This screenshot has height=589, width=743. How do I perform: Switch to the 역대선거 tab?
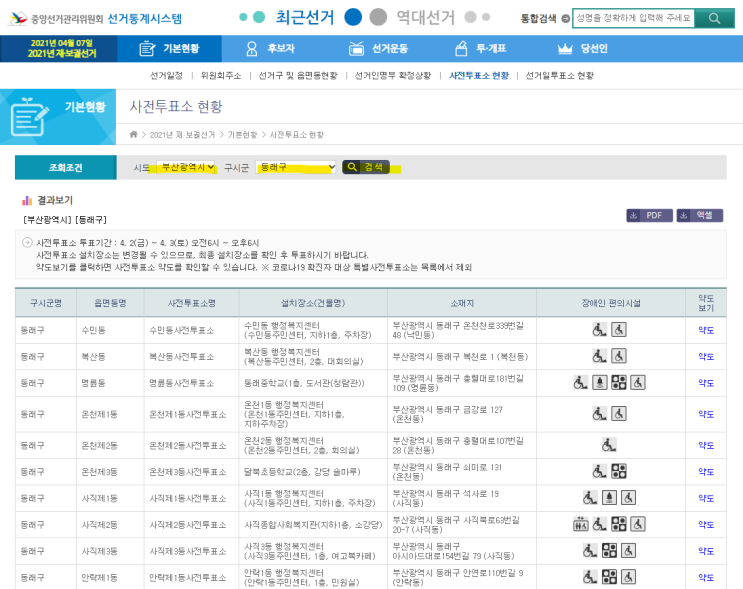[426, 18]
